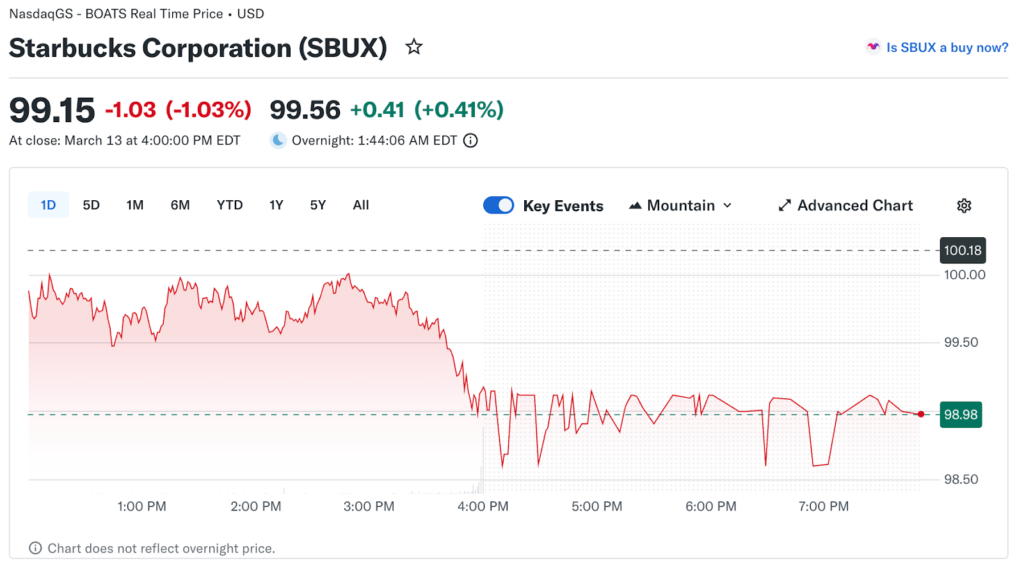Click the expand arrows icon for Advanced Chart
The height and width of the screenshot is (575, 1024).
point(785,205)
